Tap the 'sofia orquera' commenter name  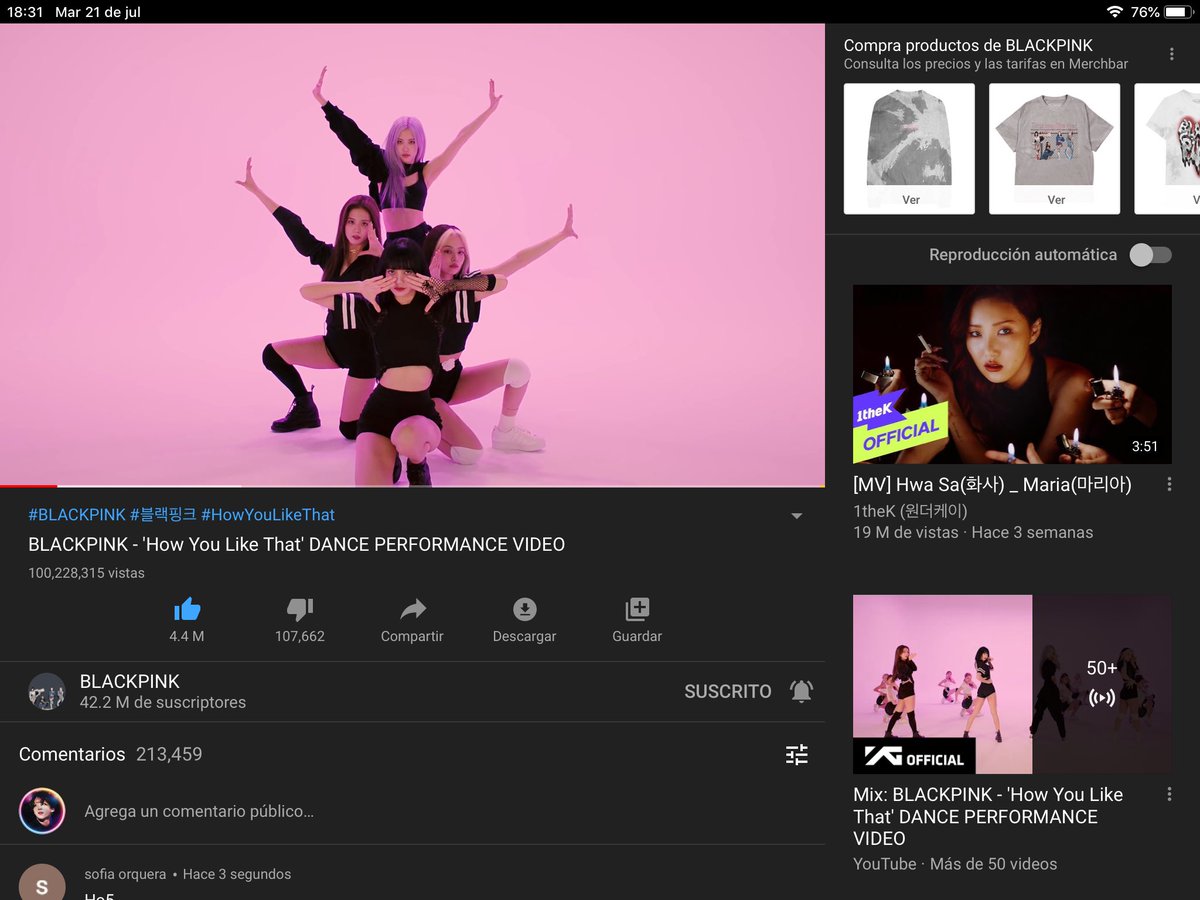click(125, 874)
